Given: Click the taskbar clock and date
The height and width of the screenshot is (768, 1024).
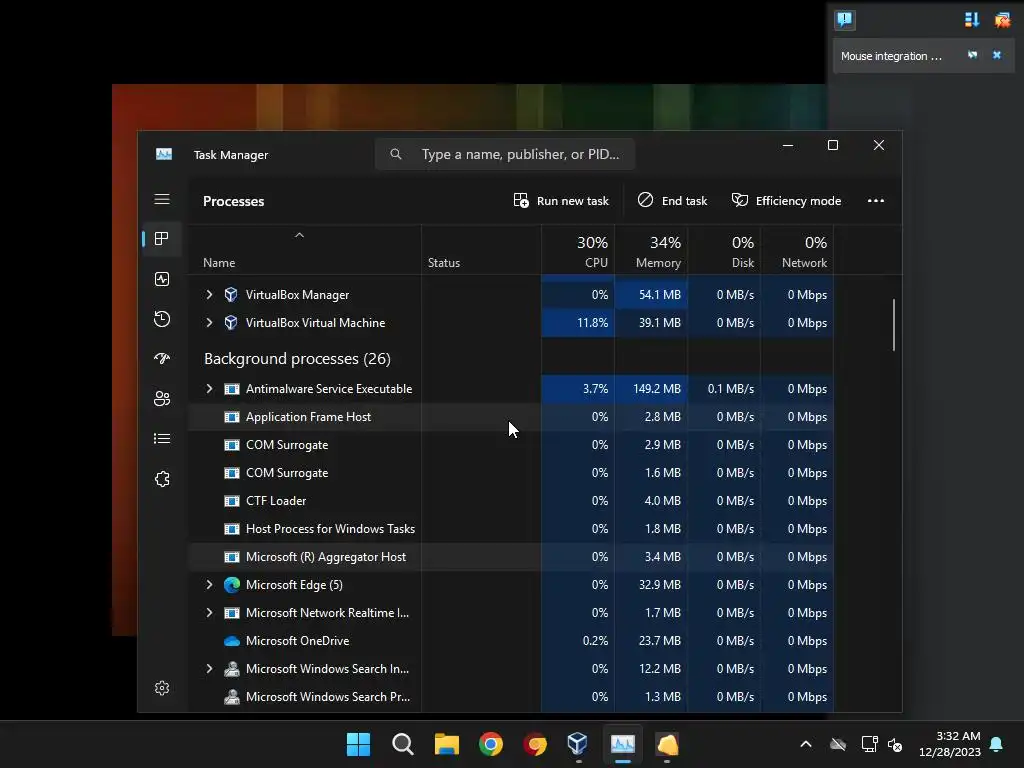Looking at the screenshot, I should (950, 744).
